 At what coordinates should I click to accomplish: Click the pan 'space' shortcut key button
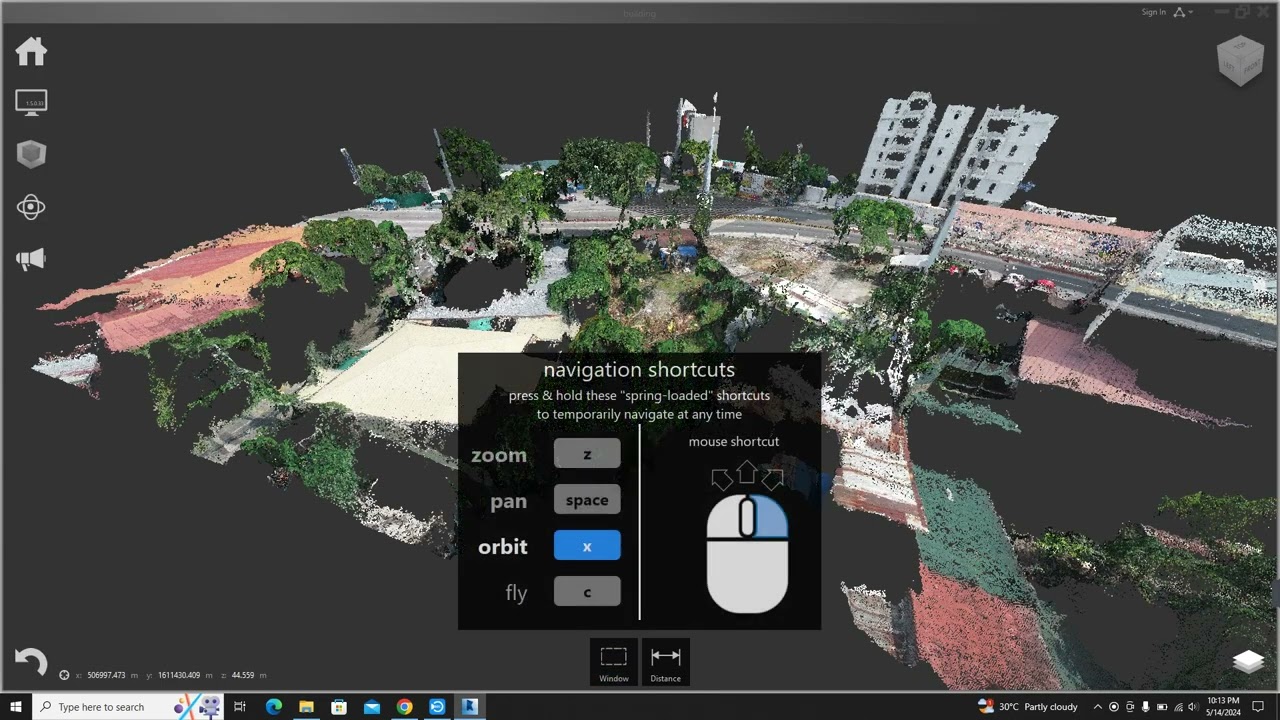(x=587, y=500)
